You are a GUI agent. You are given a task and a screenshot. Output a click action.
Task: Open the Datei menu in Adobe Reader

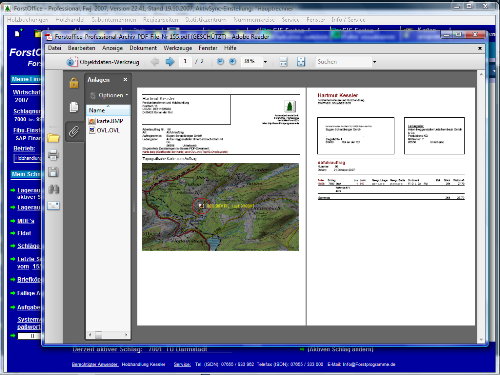pos(54,48)
